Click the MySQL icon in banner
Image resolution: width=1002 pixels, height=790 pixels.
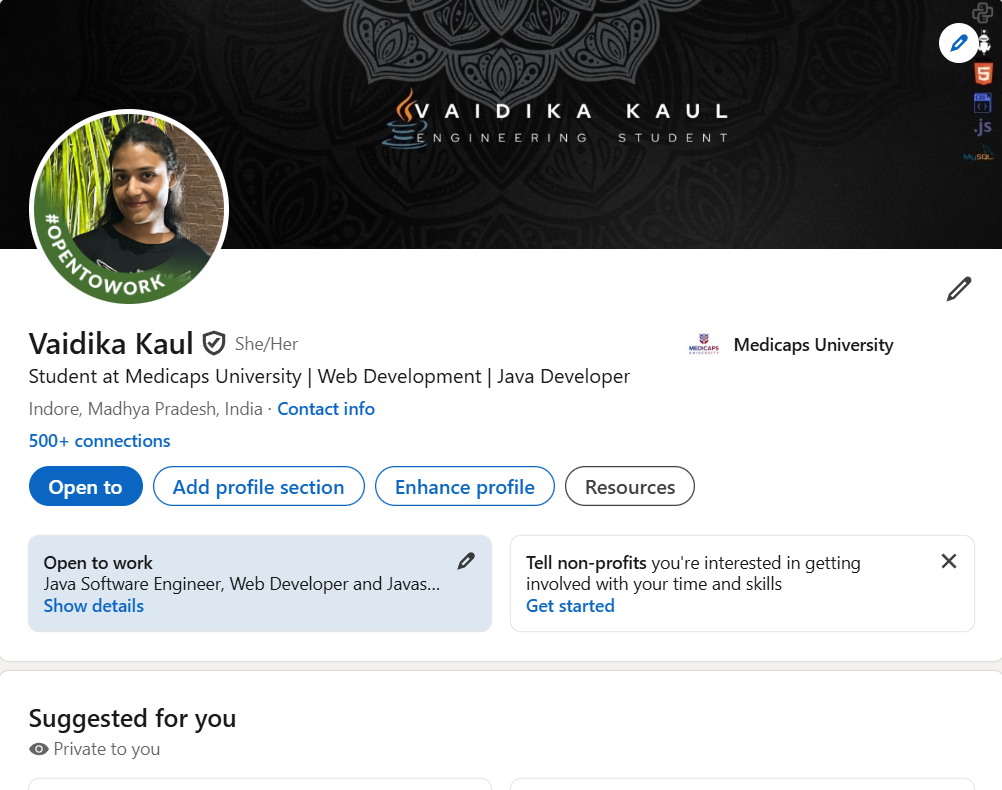click(978, 154)
